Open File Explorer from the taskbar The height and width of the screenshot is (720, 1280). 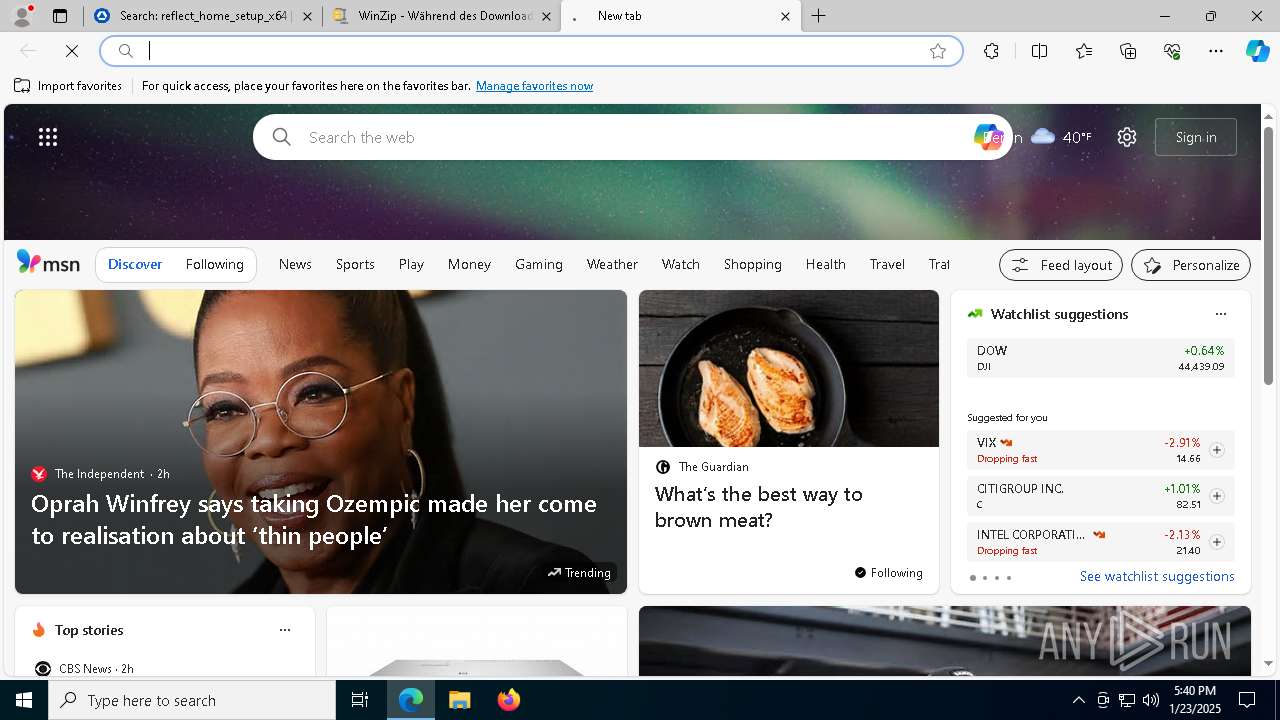click(459, 700)
